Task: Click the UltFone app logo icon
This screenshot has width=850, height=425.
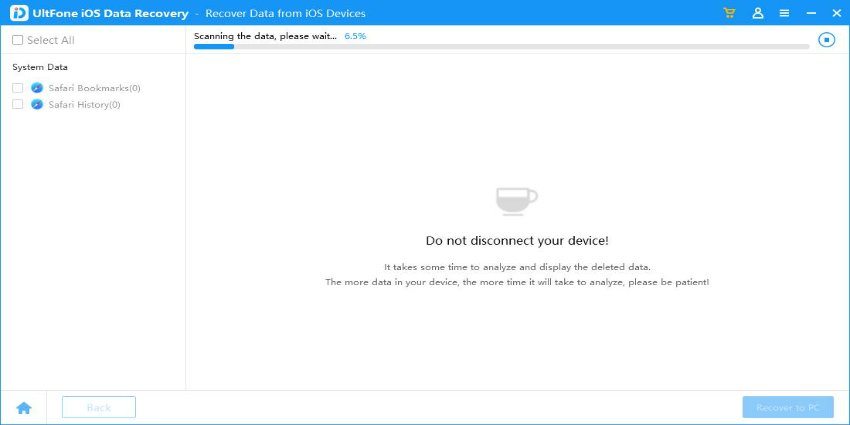Action: (x=19, y=13)
